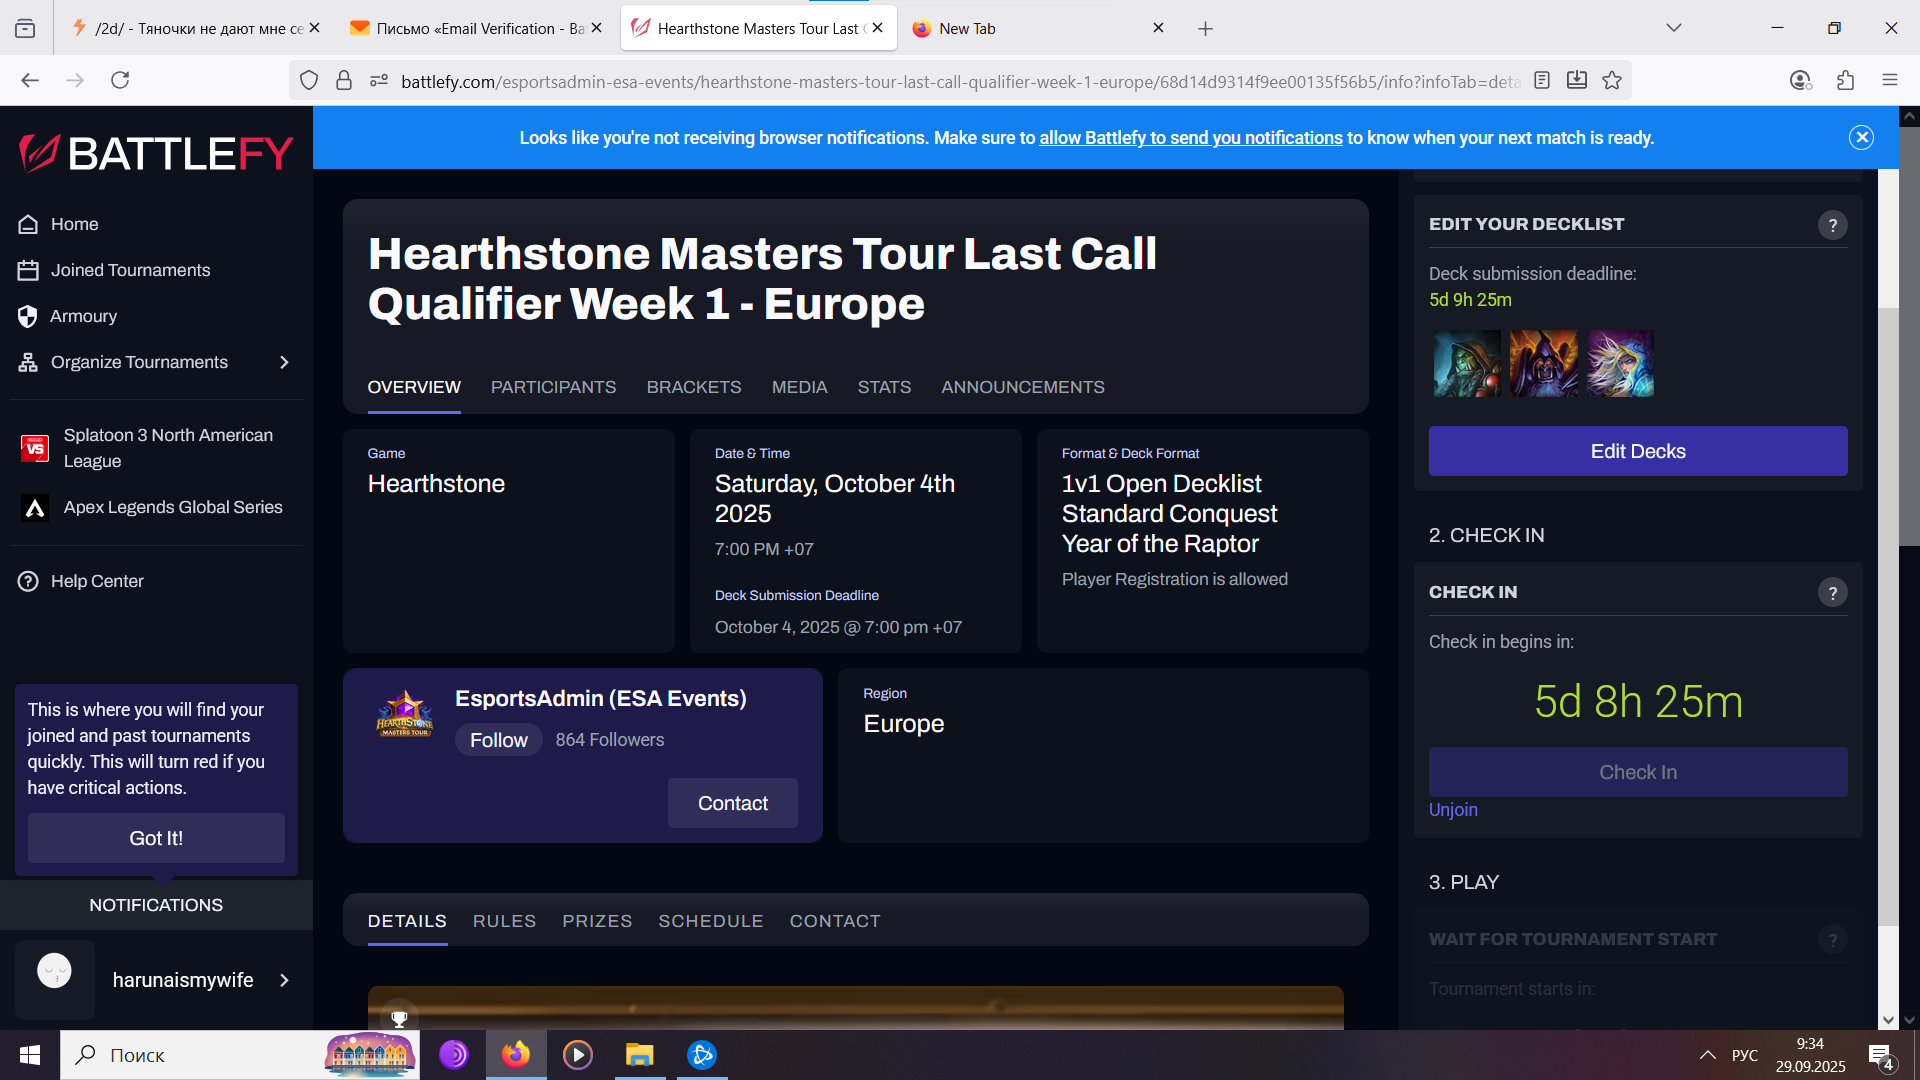Expand harunaismywife profile chevron

tap(284, 980)
